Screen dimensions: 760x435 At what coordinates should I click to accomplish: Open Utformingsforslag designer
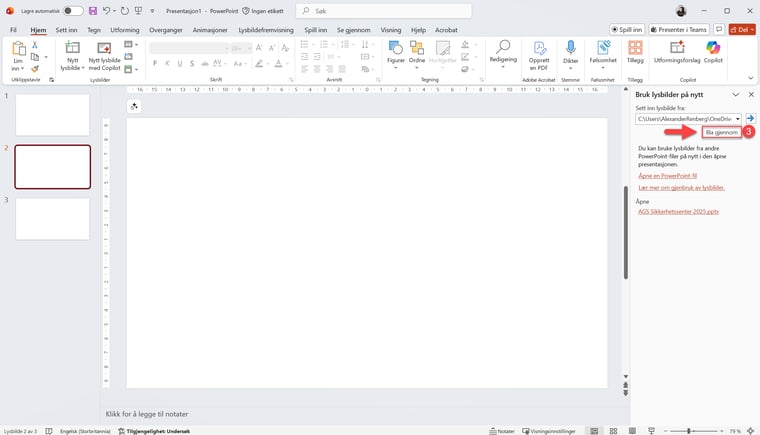tap(677, 52)
